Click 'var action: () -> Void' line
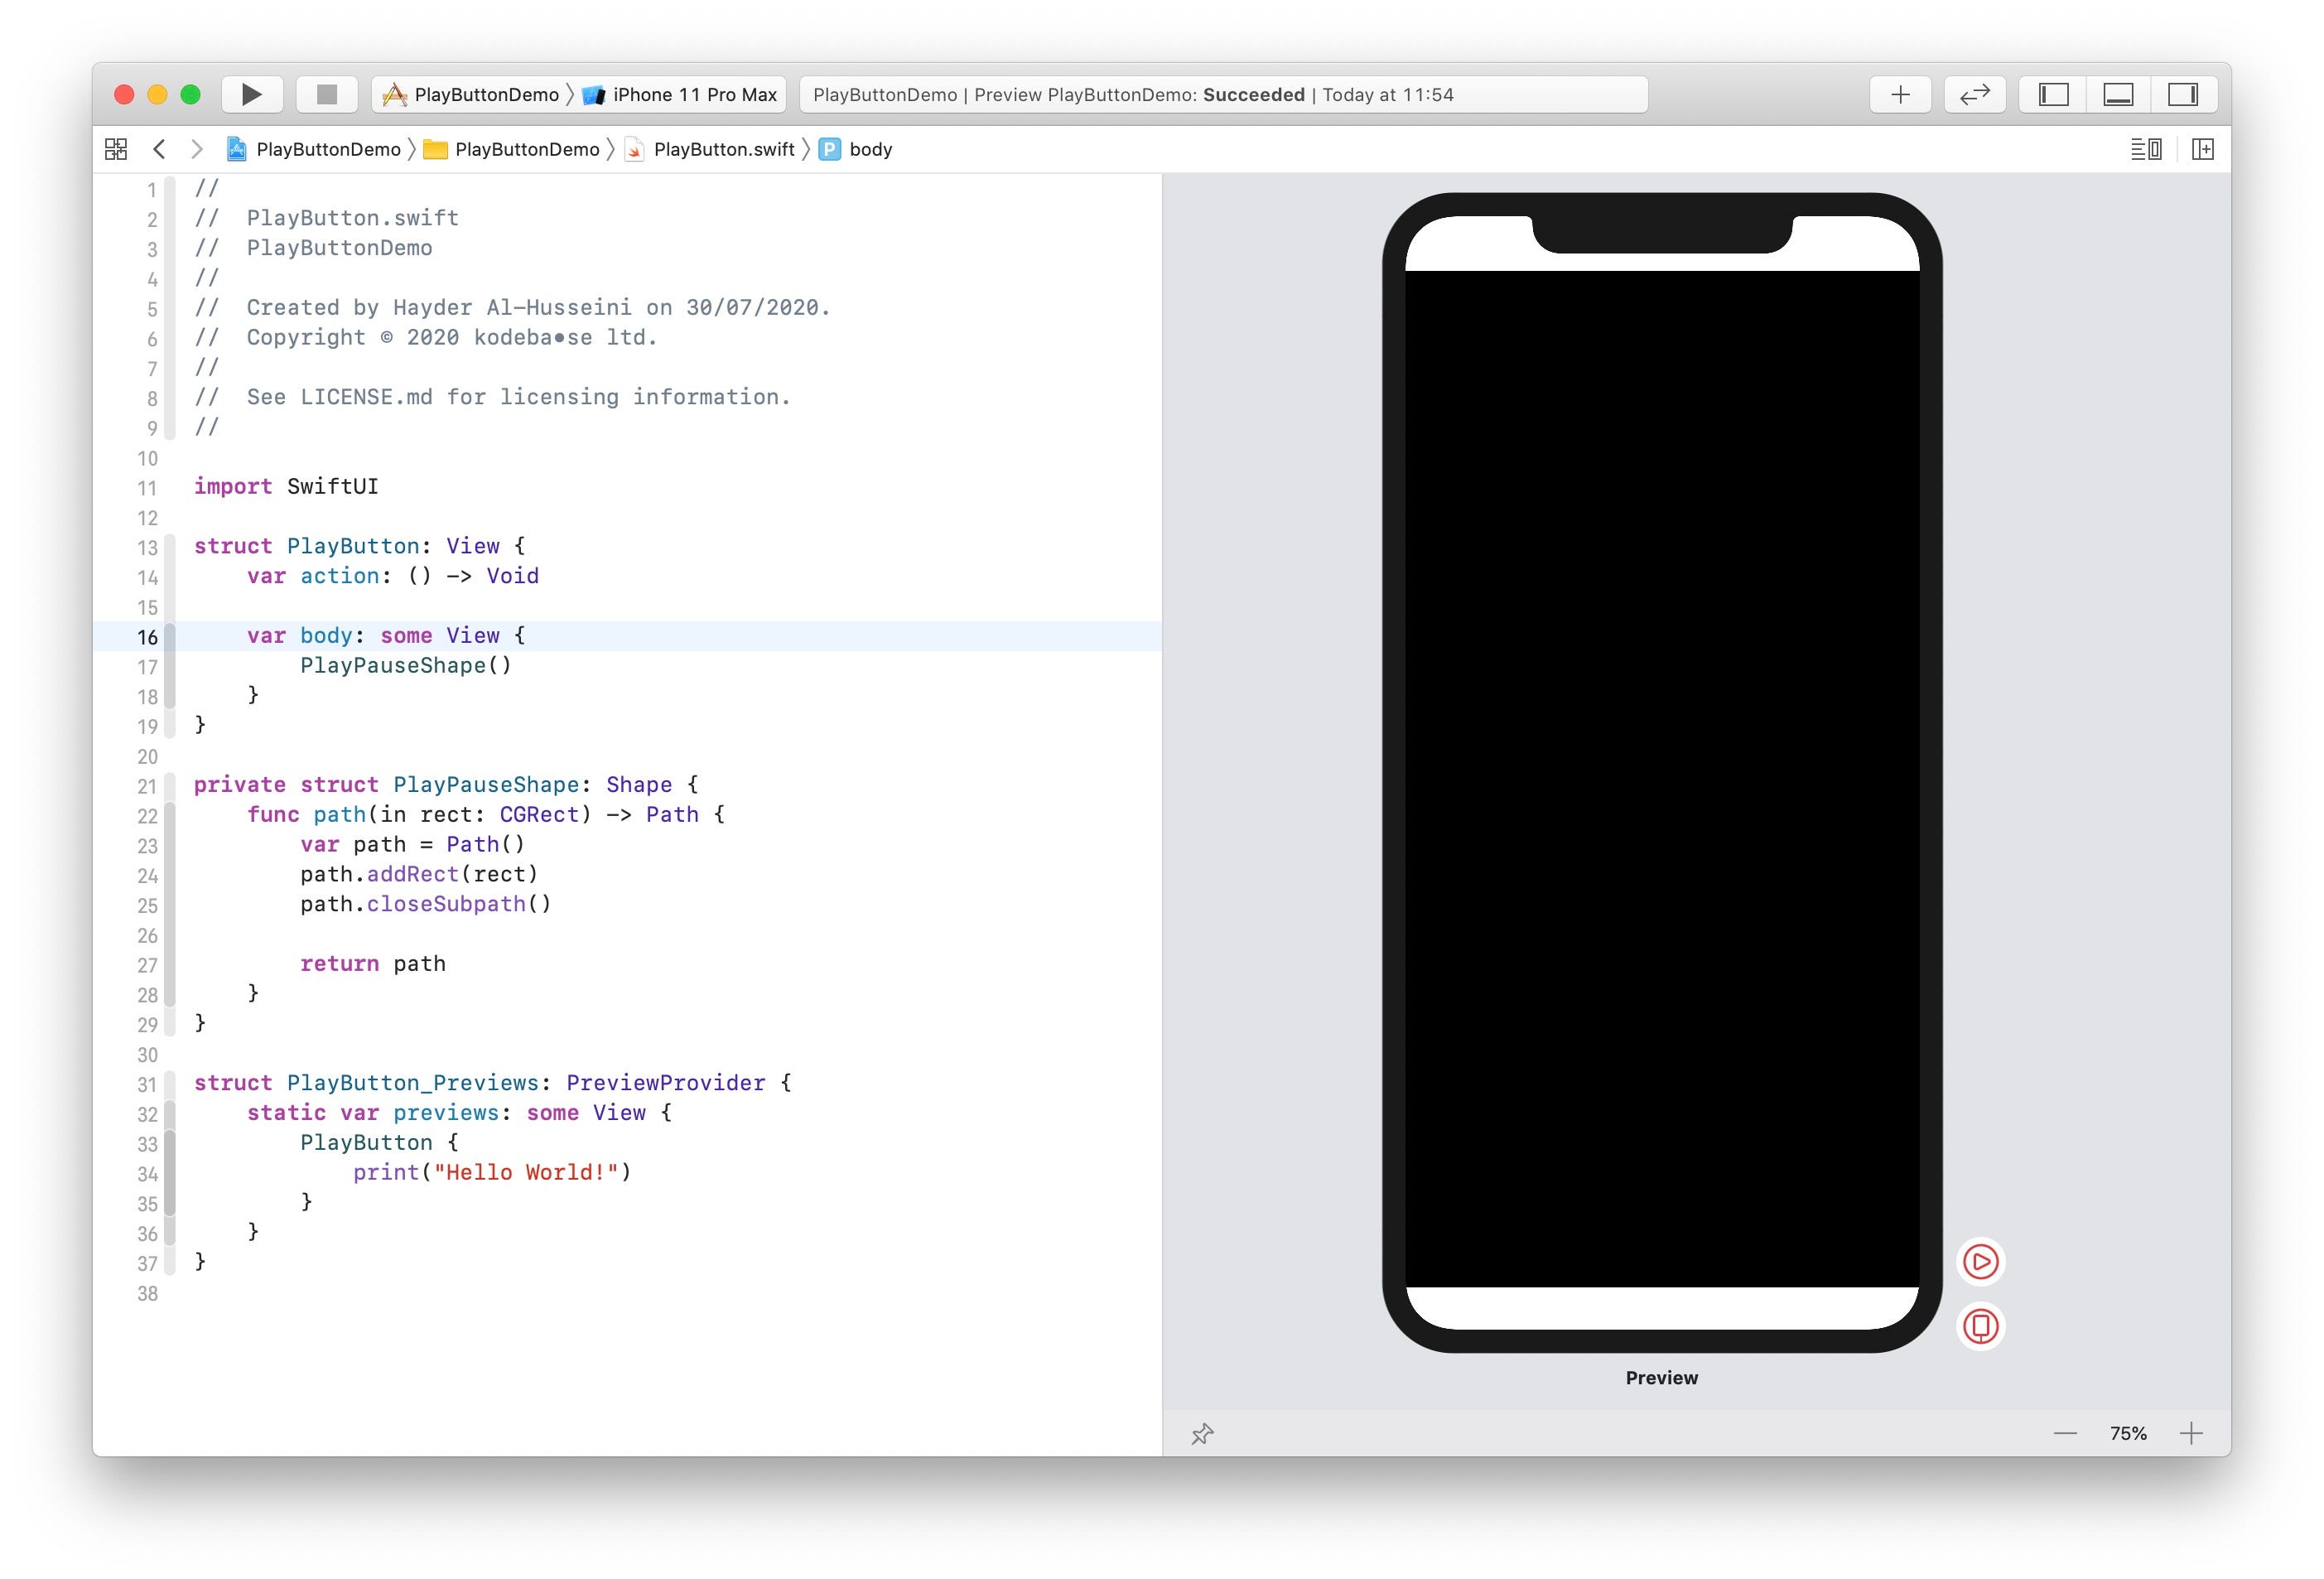 pos(393,576)
